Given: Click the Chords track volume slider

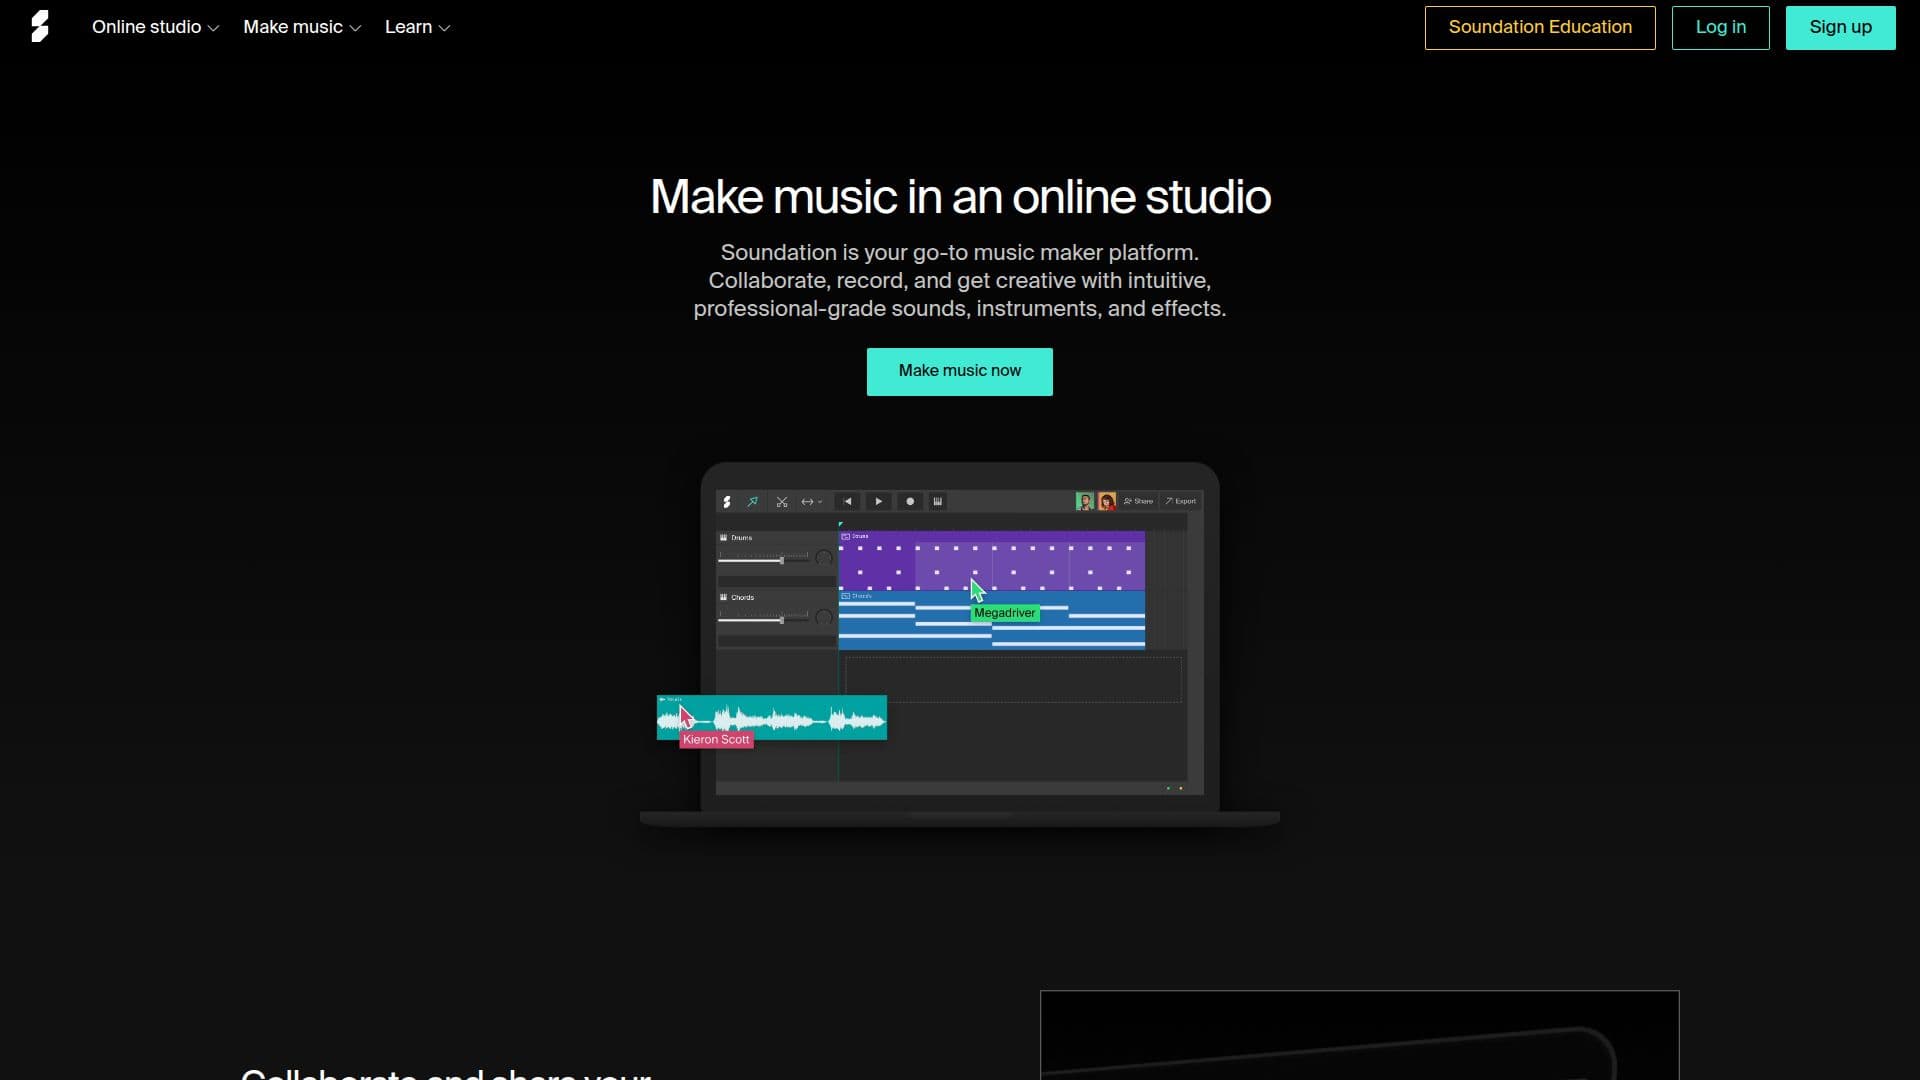Looking at the screenshot, I should (x=763, y=620).
